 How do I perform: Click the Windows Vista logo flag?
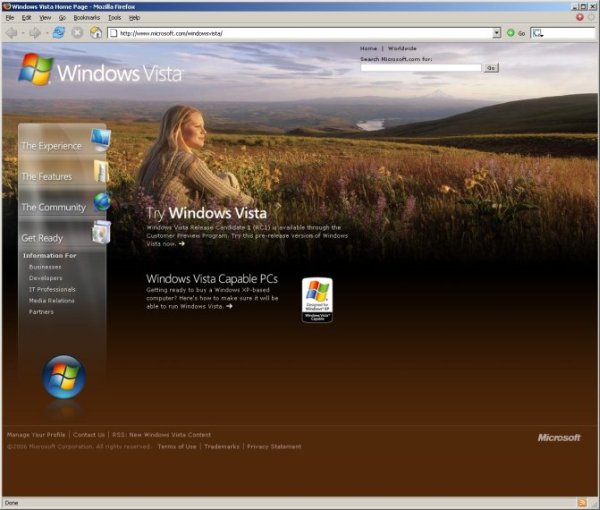tap(36, 69)
